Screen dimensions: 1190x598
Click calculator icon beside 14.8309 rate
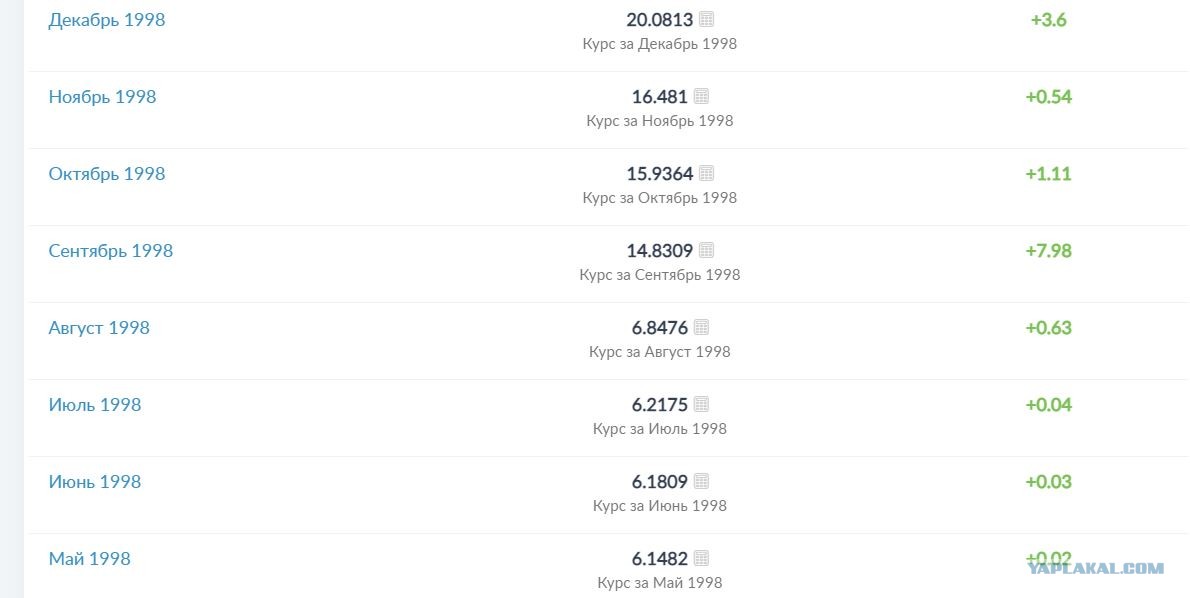tap(706, 250)
